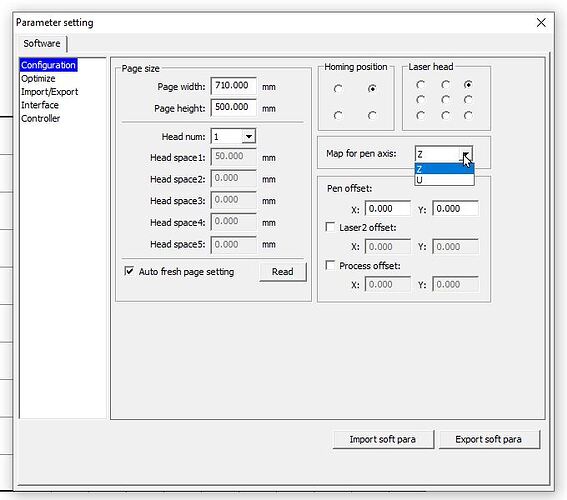Image resolution: width=567 pixels, height=500 pixels.
Task: Select Optimize in the left list
Action: coord(38,78)
